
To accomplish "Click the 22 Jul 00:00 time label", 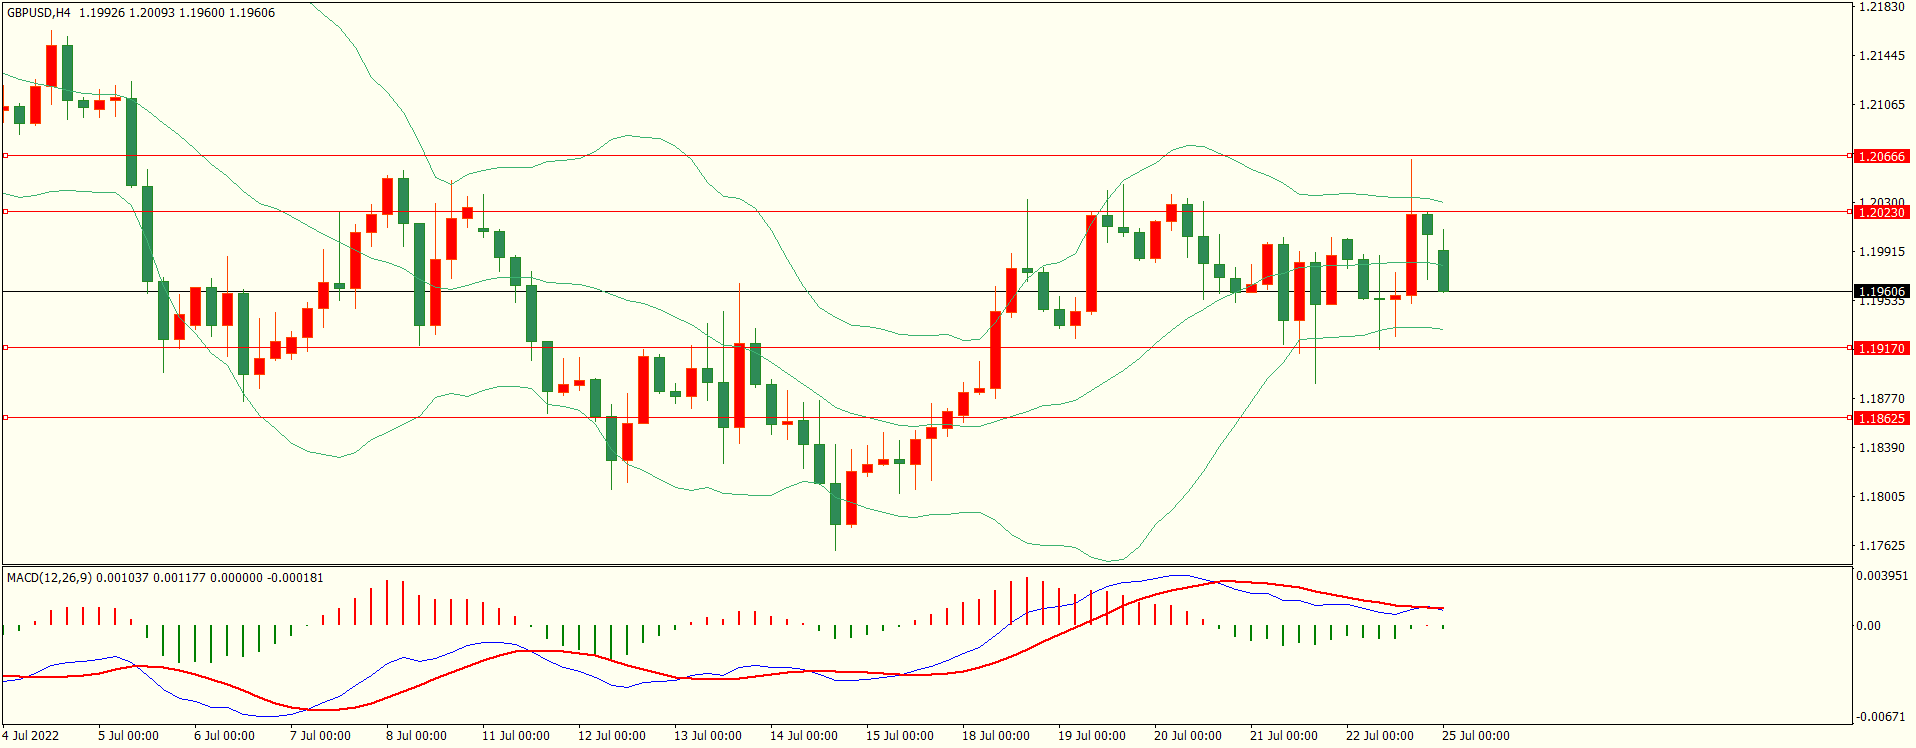I will (1379, 736).
